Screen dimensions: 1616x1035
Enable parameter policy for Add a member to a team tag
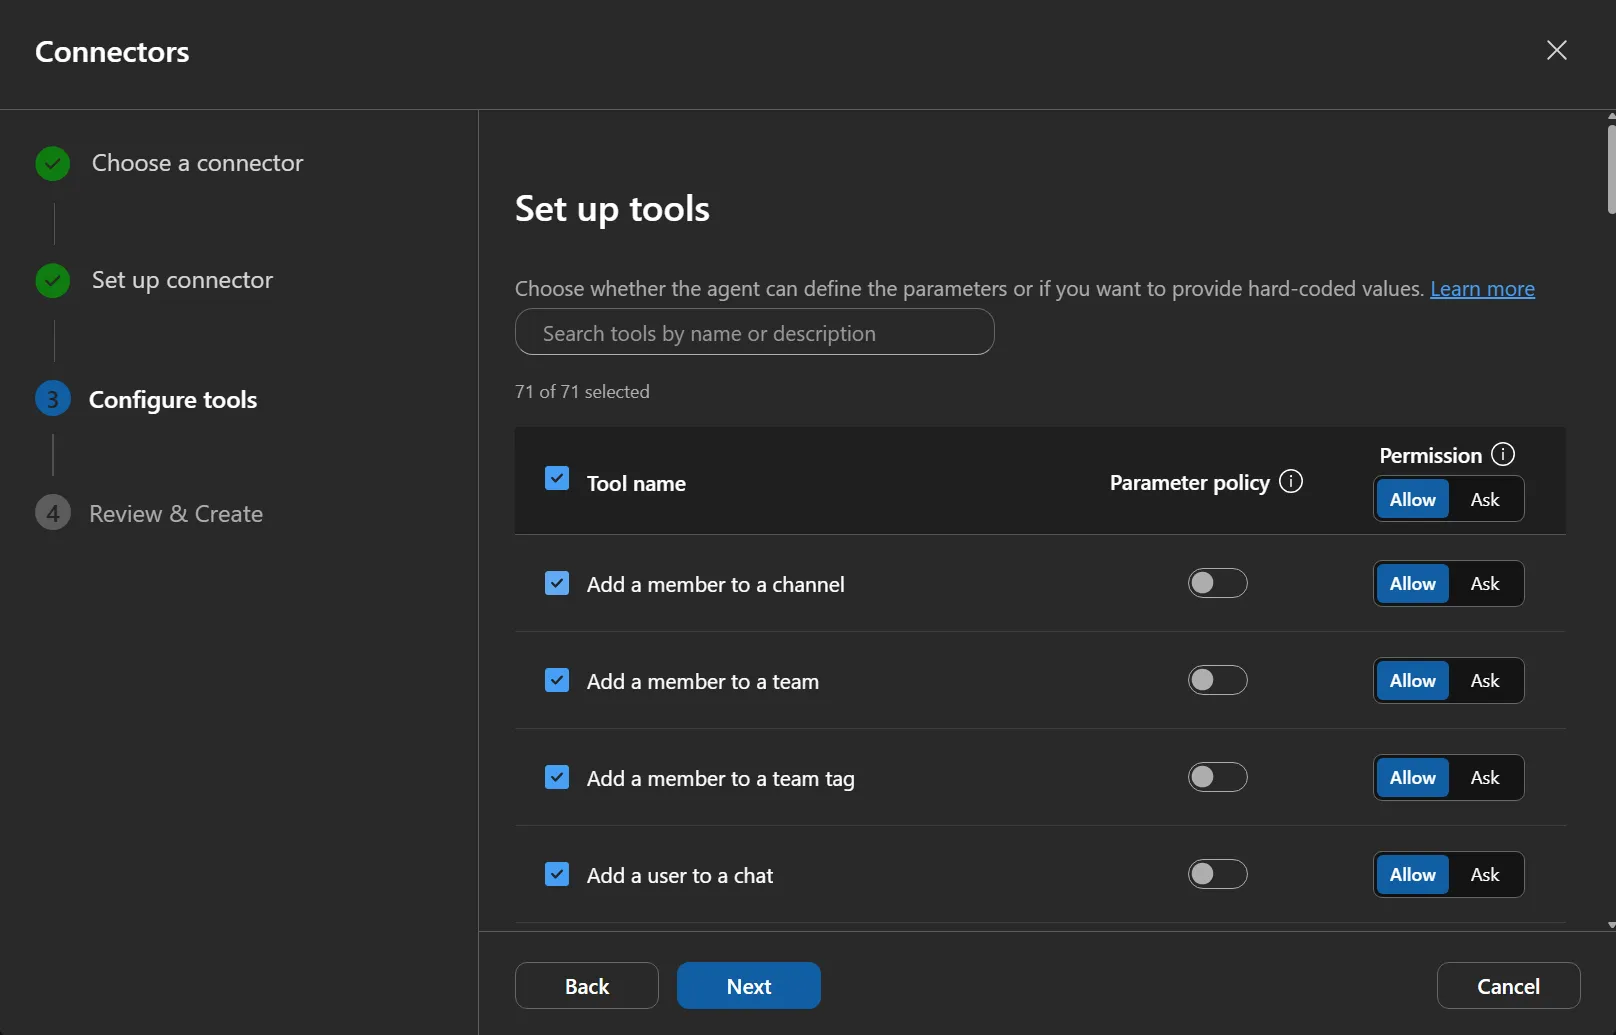coord(1217,777)
